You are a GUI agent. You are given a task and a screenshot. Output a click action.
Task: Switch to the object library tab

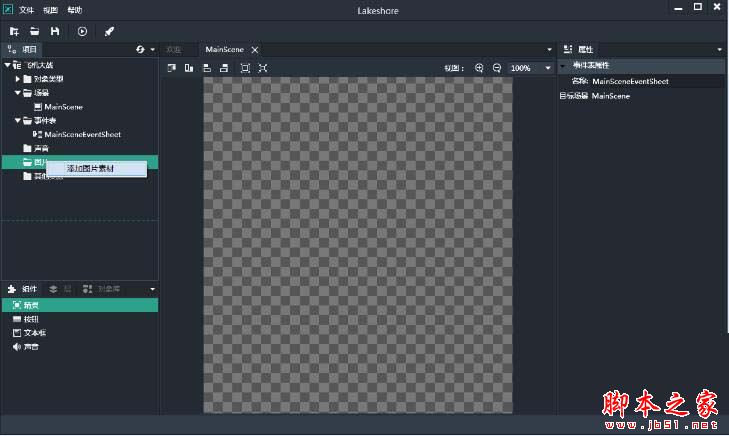[101, 289]
